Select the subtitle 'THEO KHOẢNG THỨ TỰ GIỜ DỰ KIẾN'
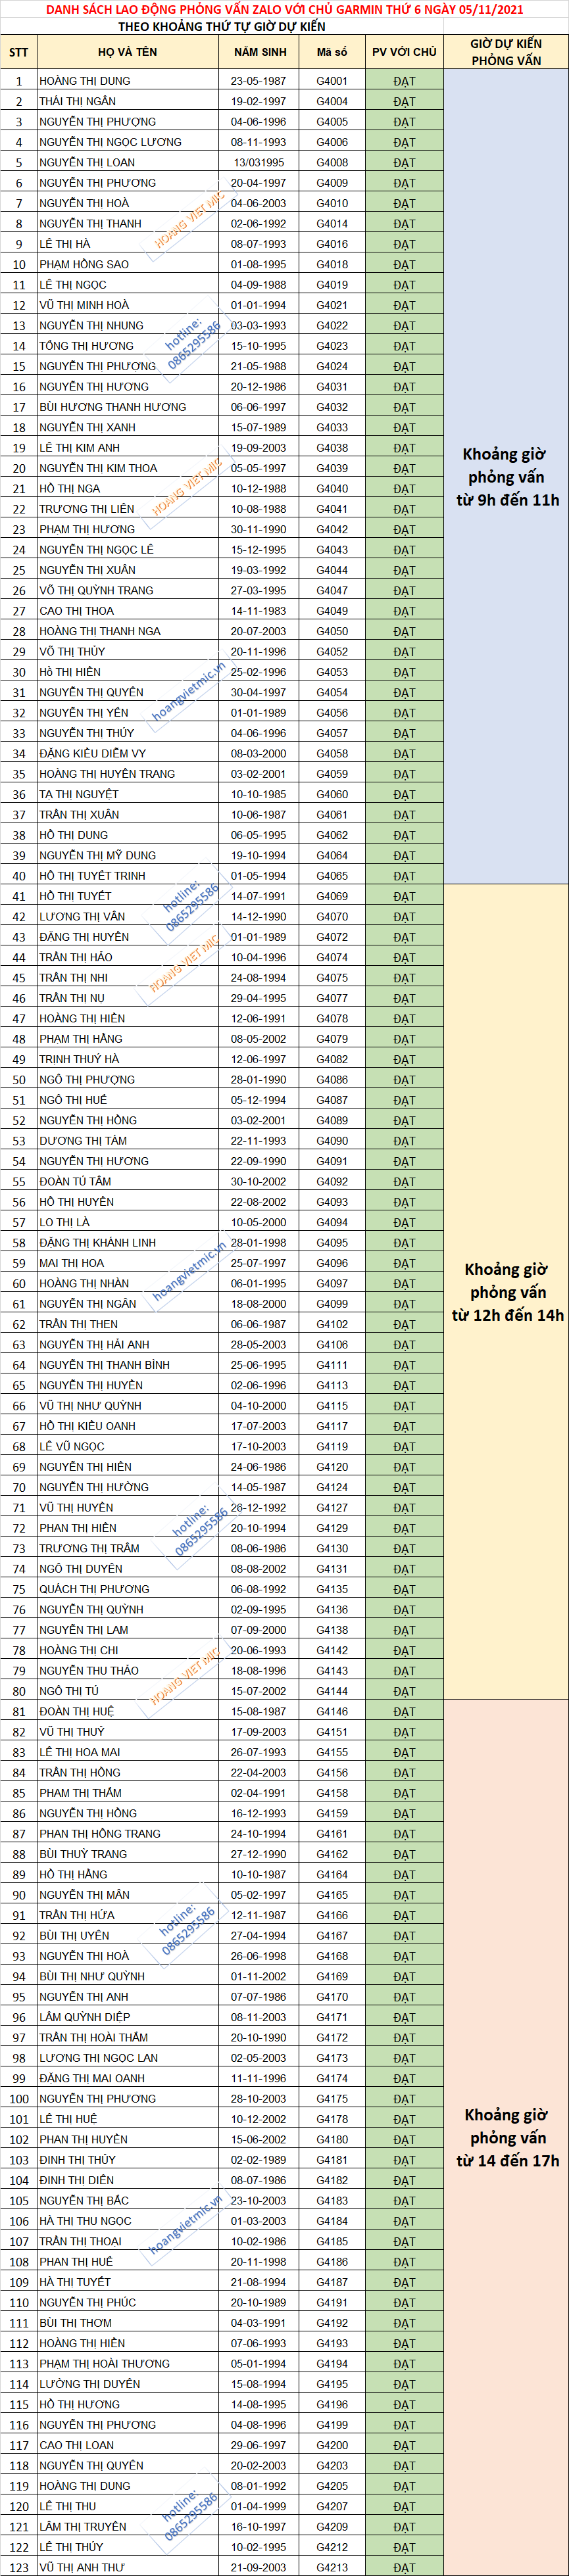This screenshot has height=2576, width=569. pyautogui.click(x=222, y=26)
